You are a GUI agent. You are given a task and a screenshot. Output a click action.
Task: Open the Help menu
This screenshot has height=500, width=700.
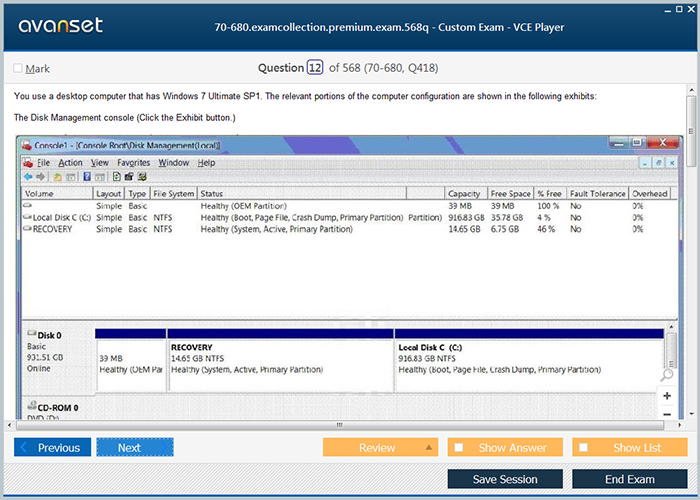[206, 163]
